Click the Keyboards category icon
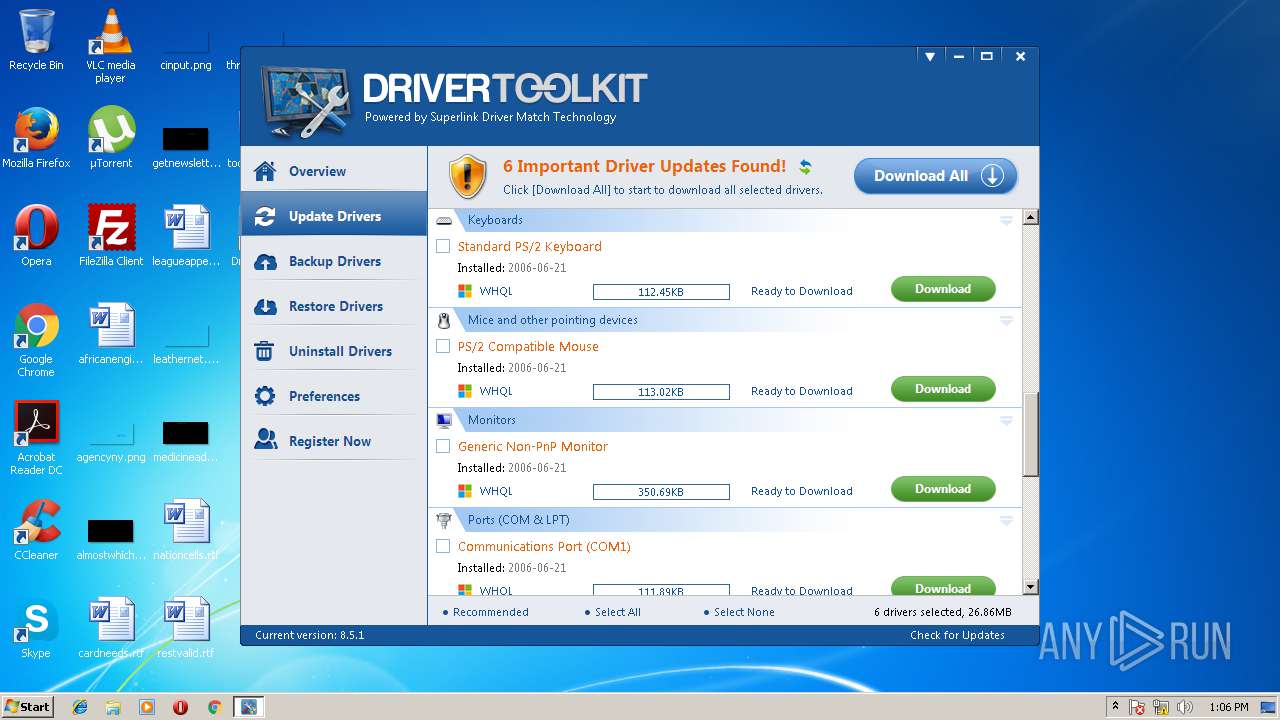The height and width of the screenshot is (720, 1280). point(445,220)
